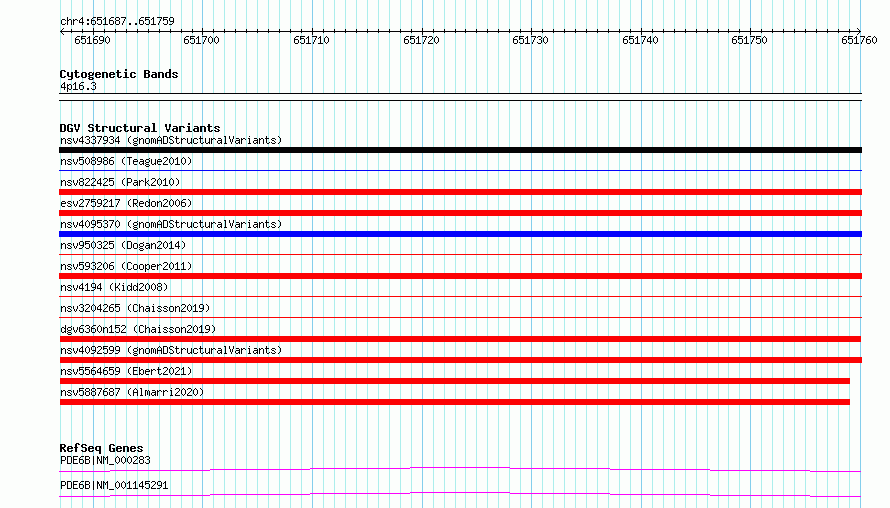This screenshot has width=890, height=508.
Task: Click the chr4:651687..651759 region label
Action: (117, 22)
